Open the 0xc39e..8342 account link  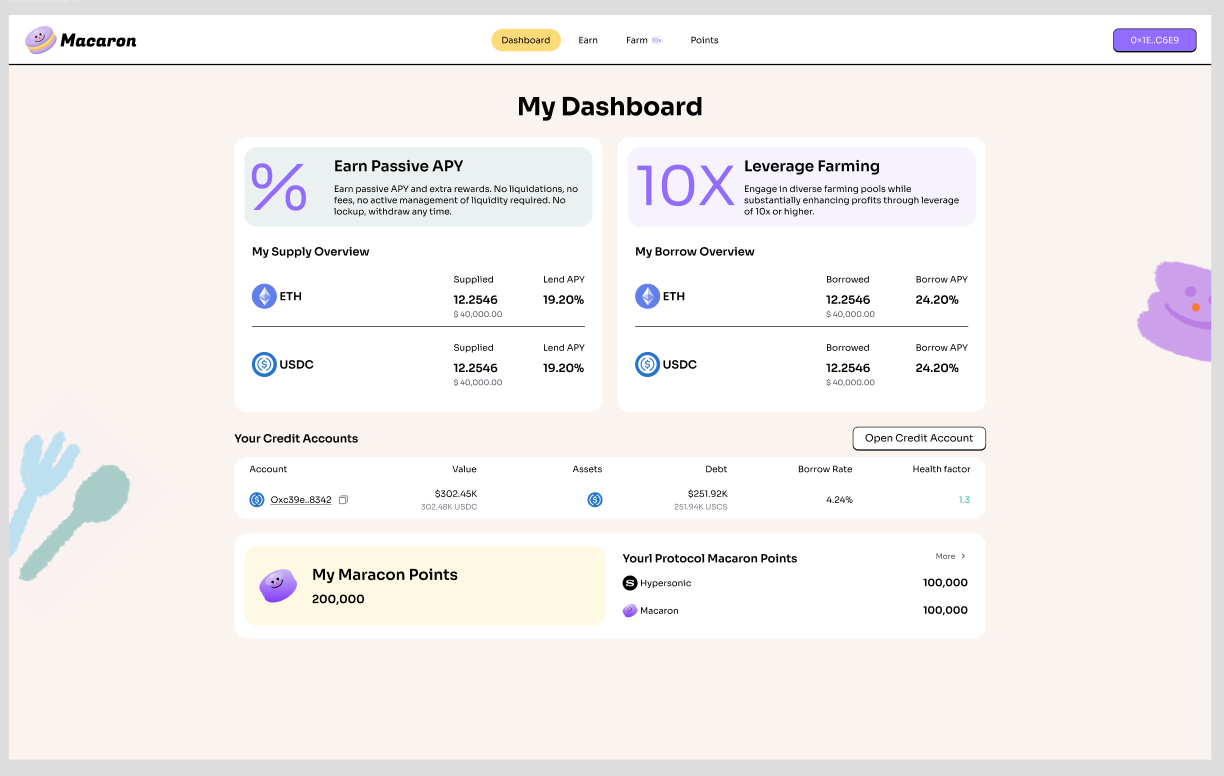coord(300,500)
